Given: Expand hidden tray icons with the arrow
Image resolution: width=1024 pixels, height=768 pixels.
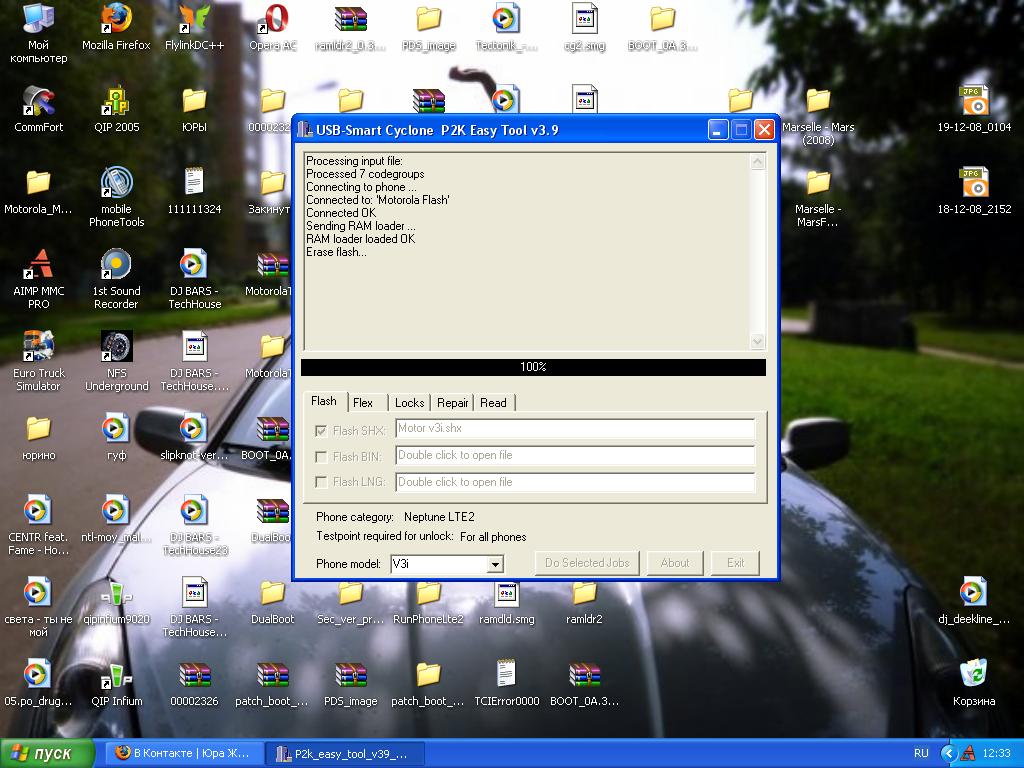Looking at the screenshot, I should (x=949, y=754).
